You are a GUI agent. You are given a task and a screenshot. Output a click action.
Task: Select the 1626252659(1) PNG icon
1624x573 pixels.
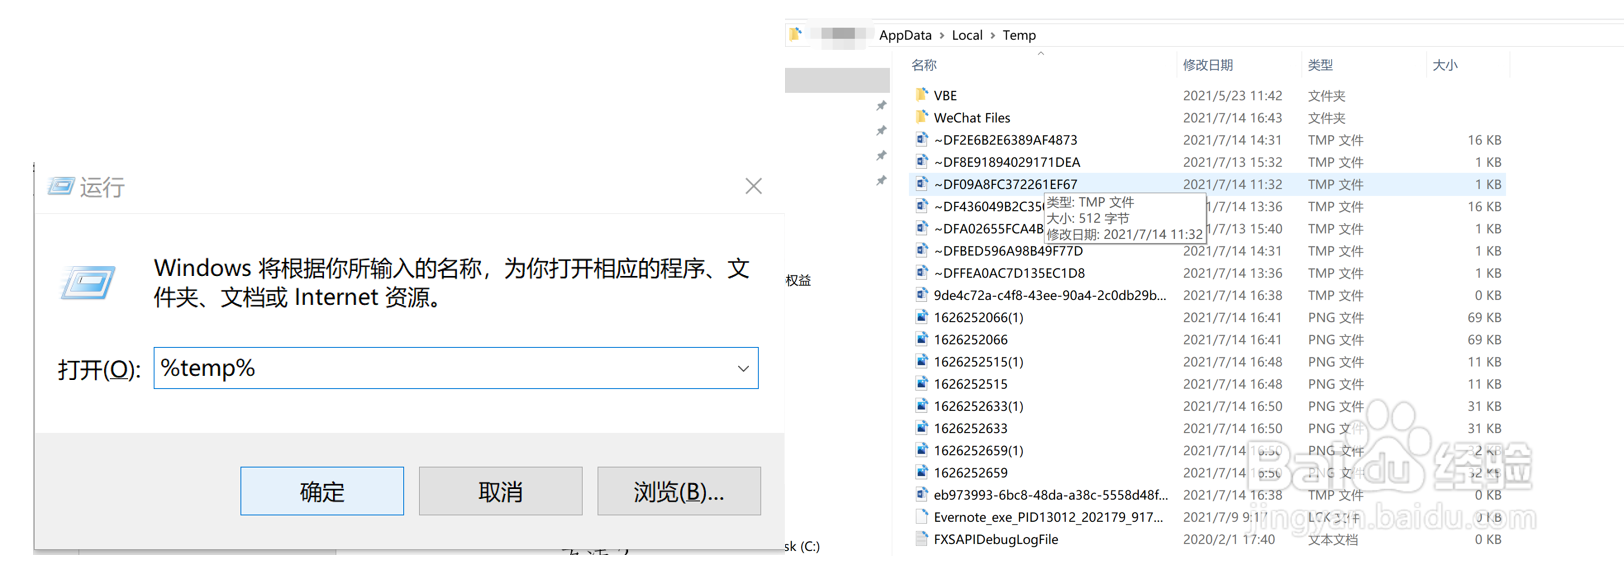coord(921,449)
